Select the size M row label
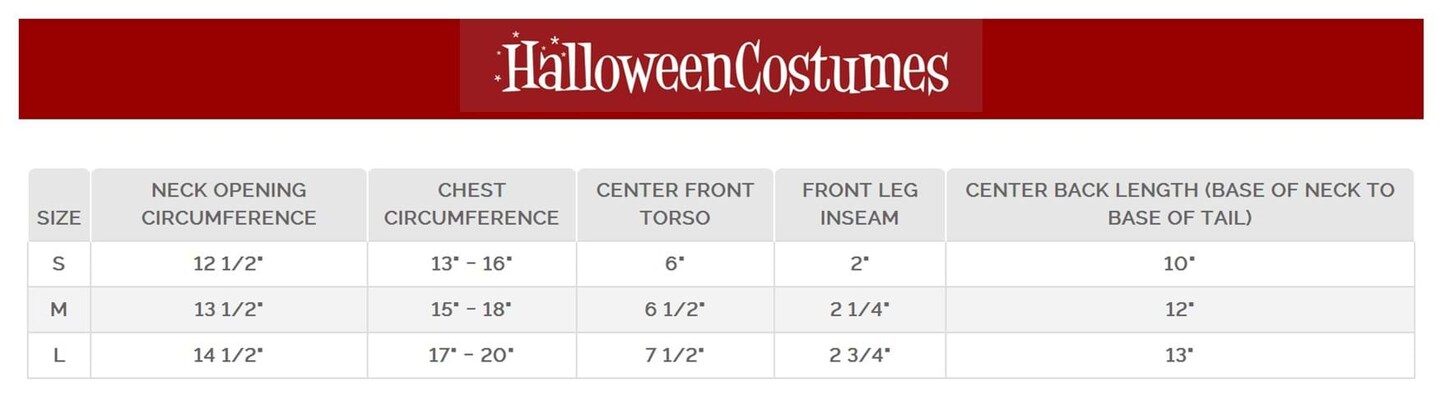 coord(59,310)
